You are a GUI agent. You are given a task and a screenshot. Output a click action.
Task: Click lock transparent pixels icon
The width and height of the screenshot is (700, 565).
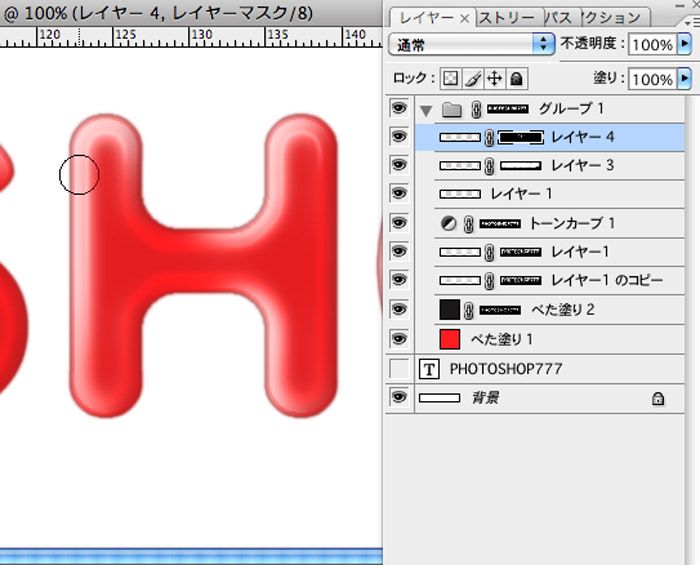coord(452,79)
